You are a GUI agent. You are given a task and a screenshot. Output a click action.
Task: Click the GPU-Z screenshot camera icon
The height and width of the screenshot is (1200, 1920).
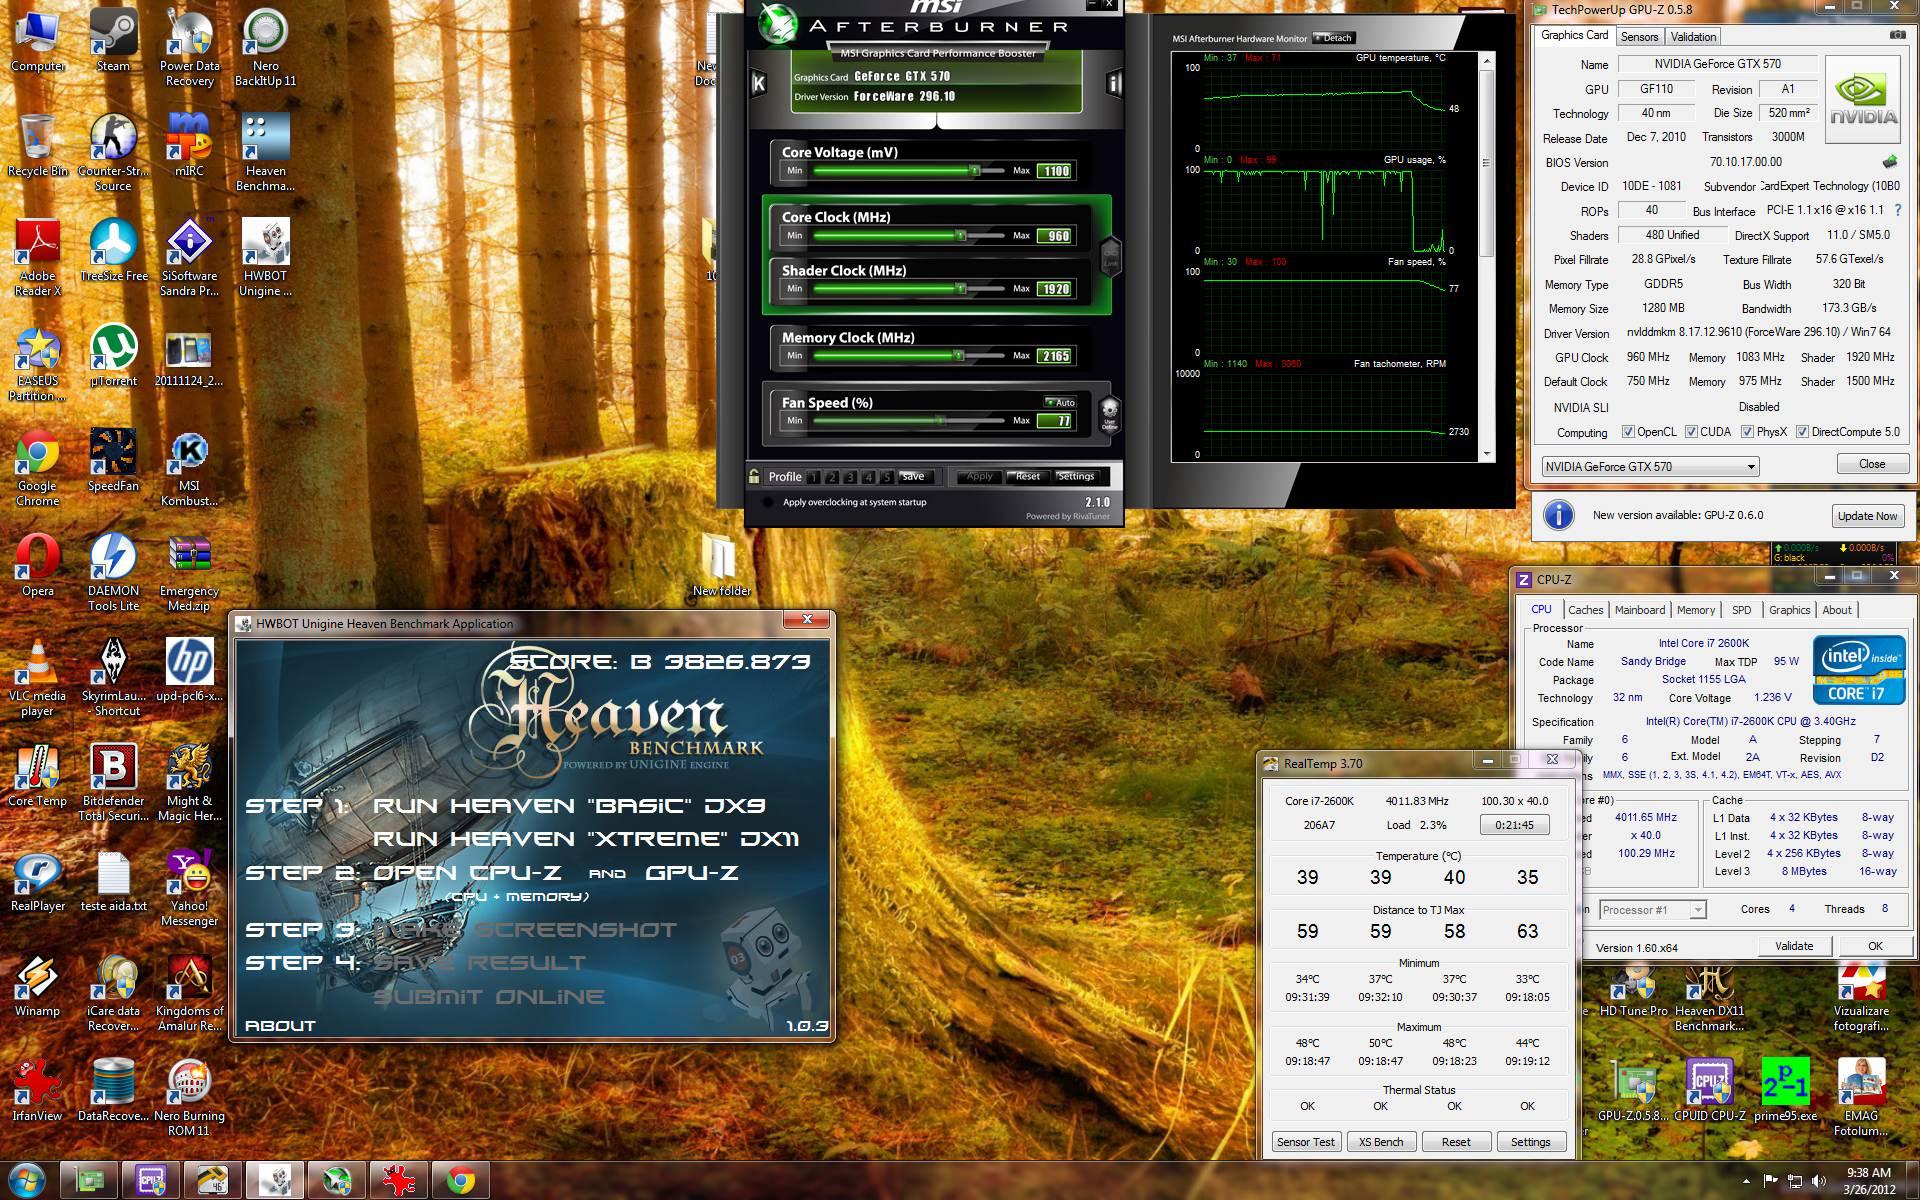click(x=1897, y=35)
